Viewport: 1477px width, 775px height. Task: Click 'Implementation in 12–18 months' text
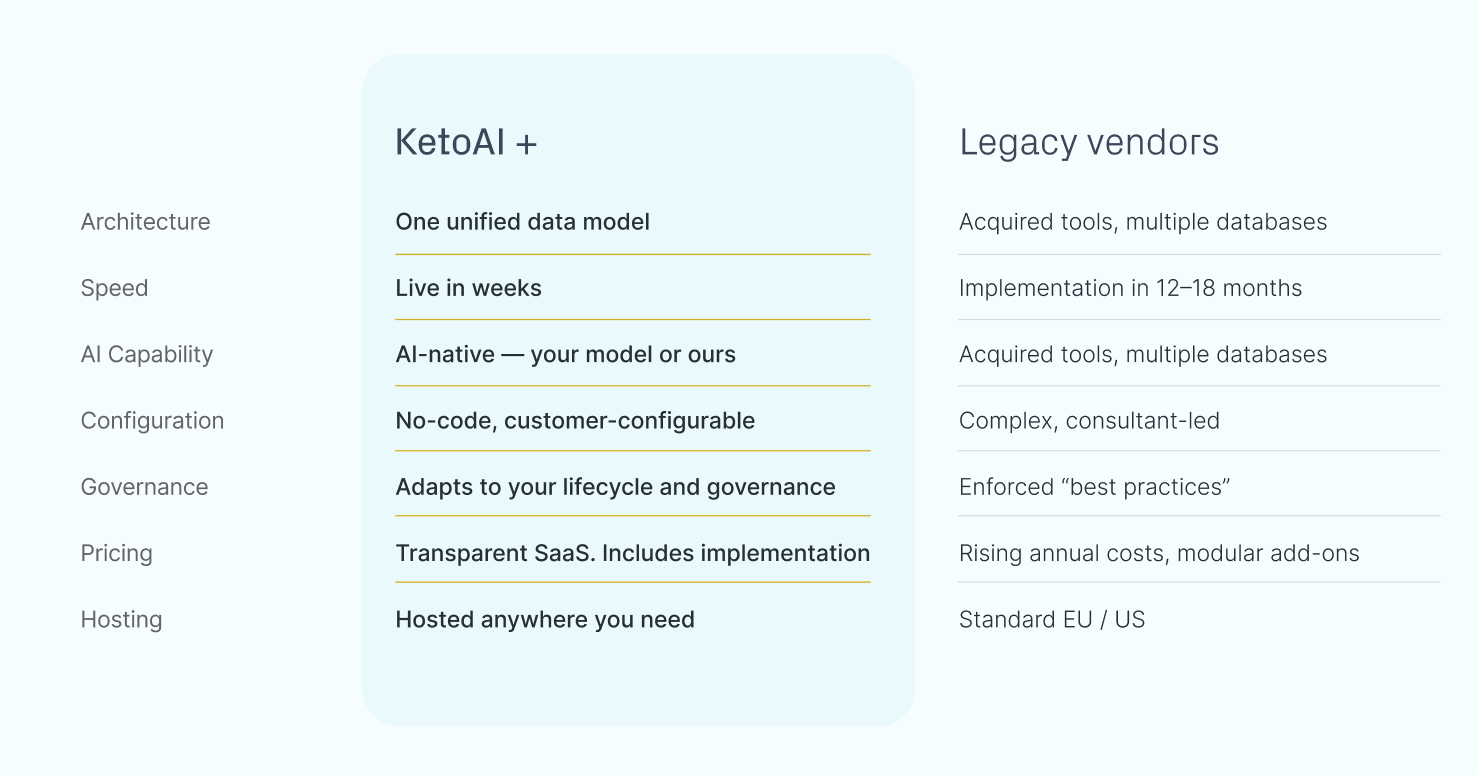1131,288
